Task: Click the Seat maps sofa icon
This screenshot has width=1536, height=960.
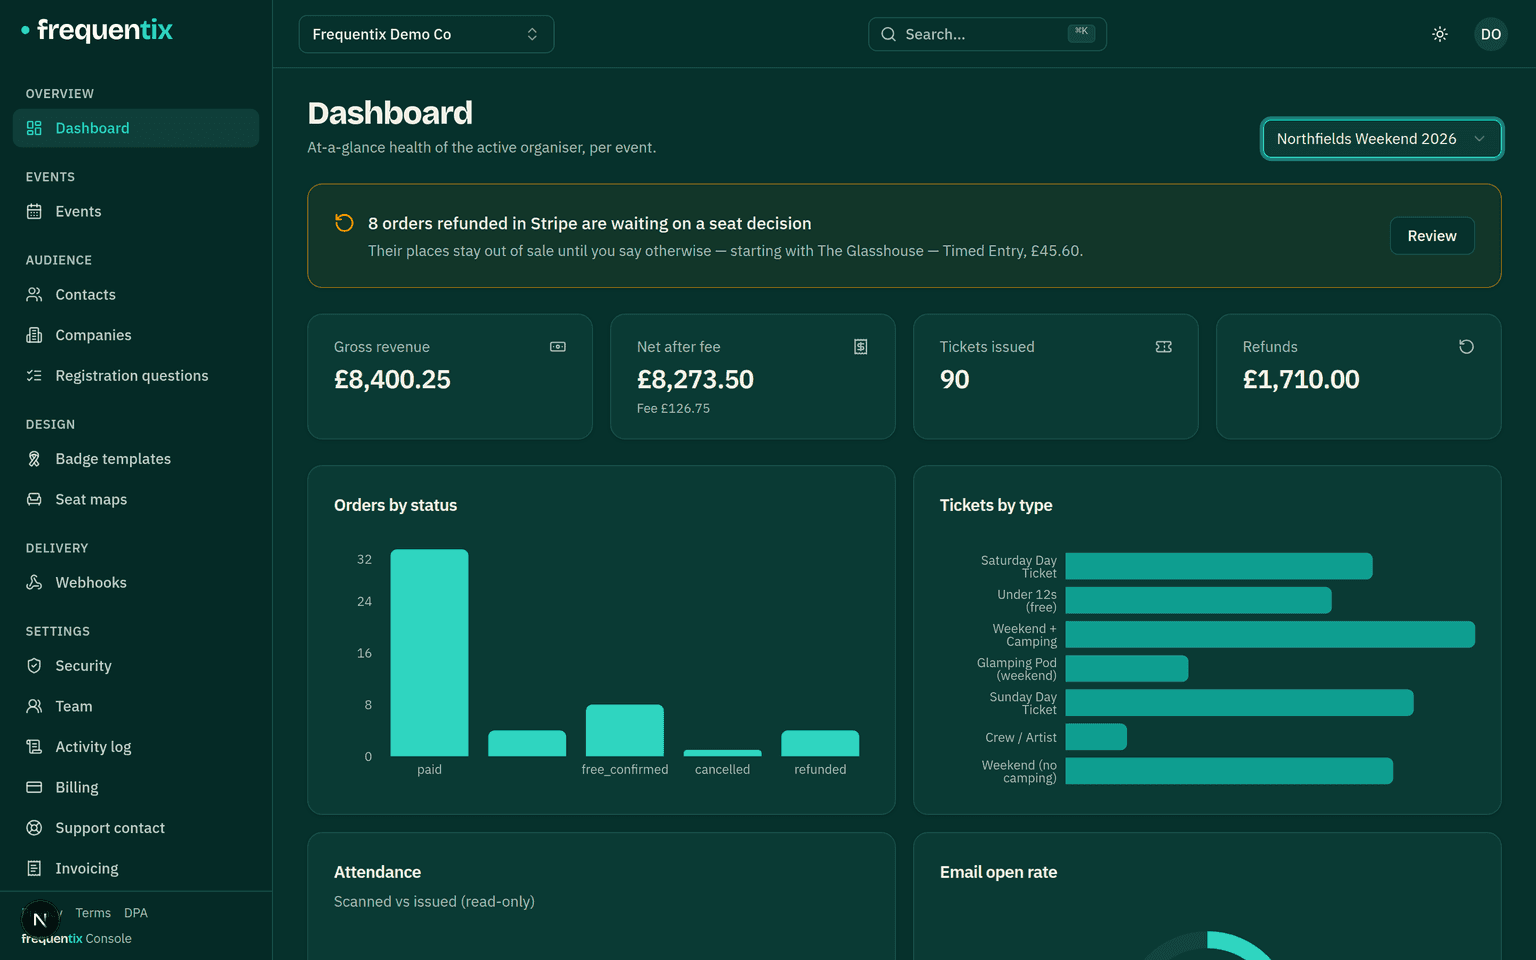Action: [34, 499]
